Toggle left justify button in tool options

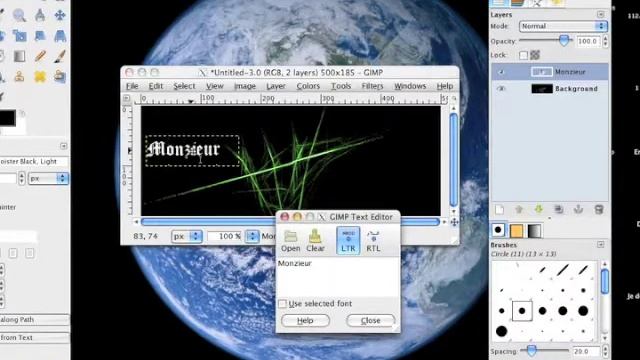tap(13, 253)
